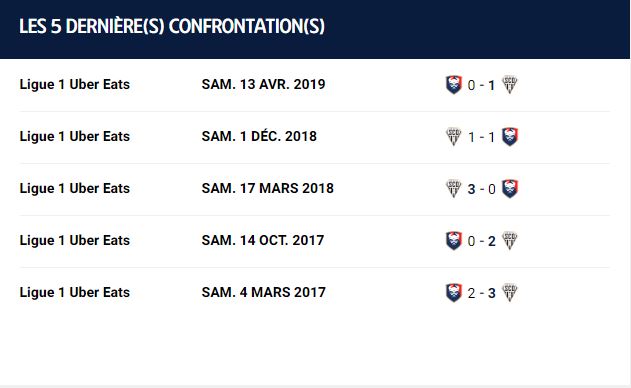Open the 0 - 2 score result

pyautogui.click(x=481, y=241)
